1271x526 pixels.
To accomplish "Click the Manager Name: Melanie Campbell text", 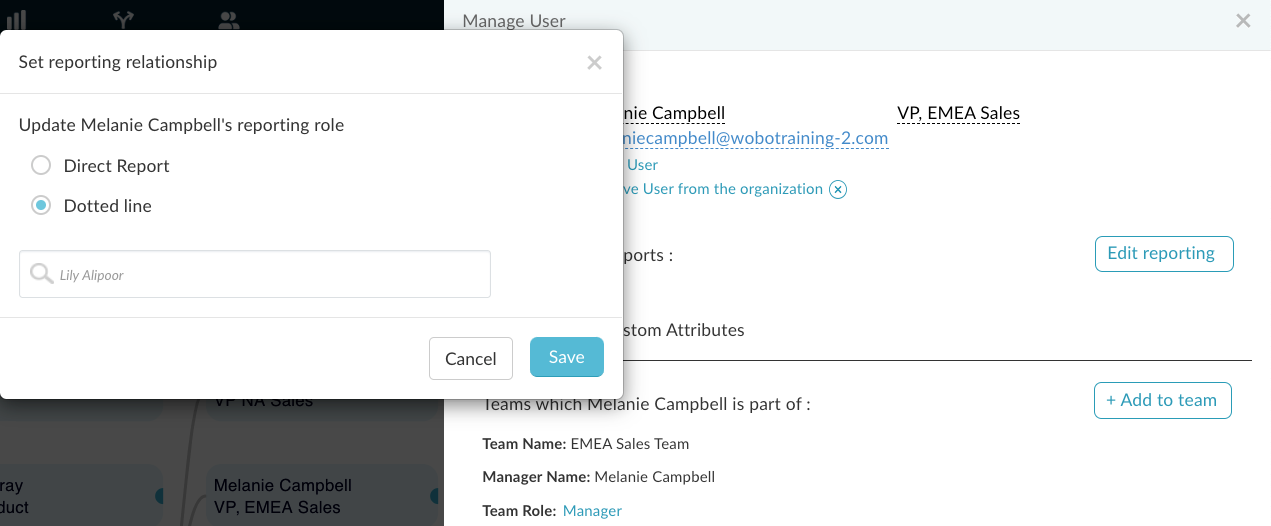I will (x=598, y=477).
